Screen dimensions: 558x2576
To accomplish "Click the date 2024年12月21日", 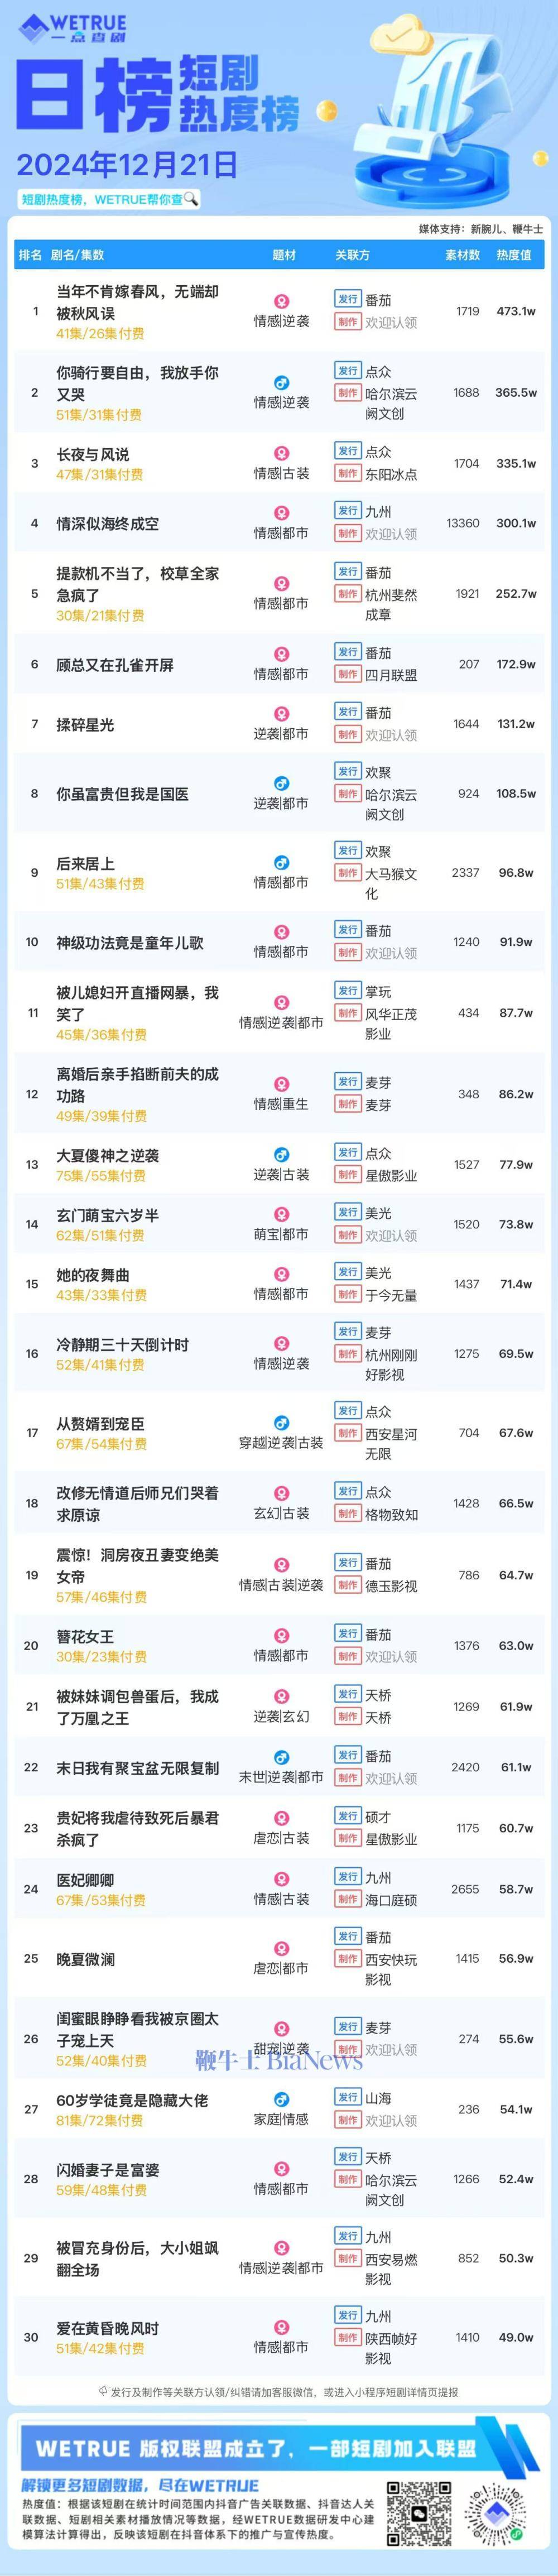I will pyautogui.click(x=127, y=164).
